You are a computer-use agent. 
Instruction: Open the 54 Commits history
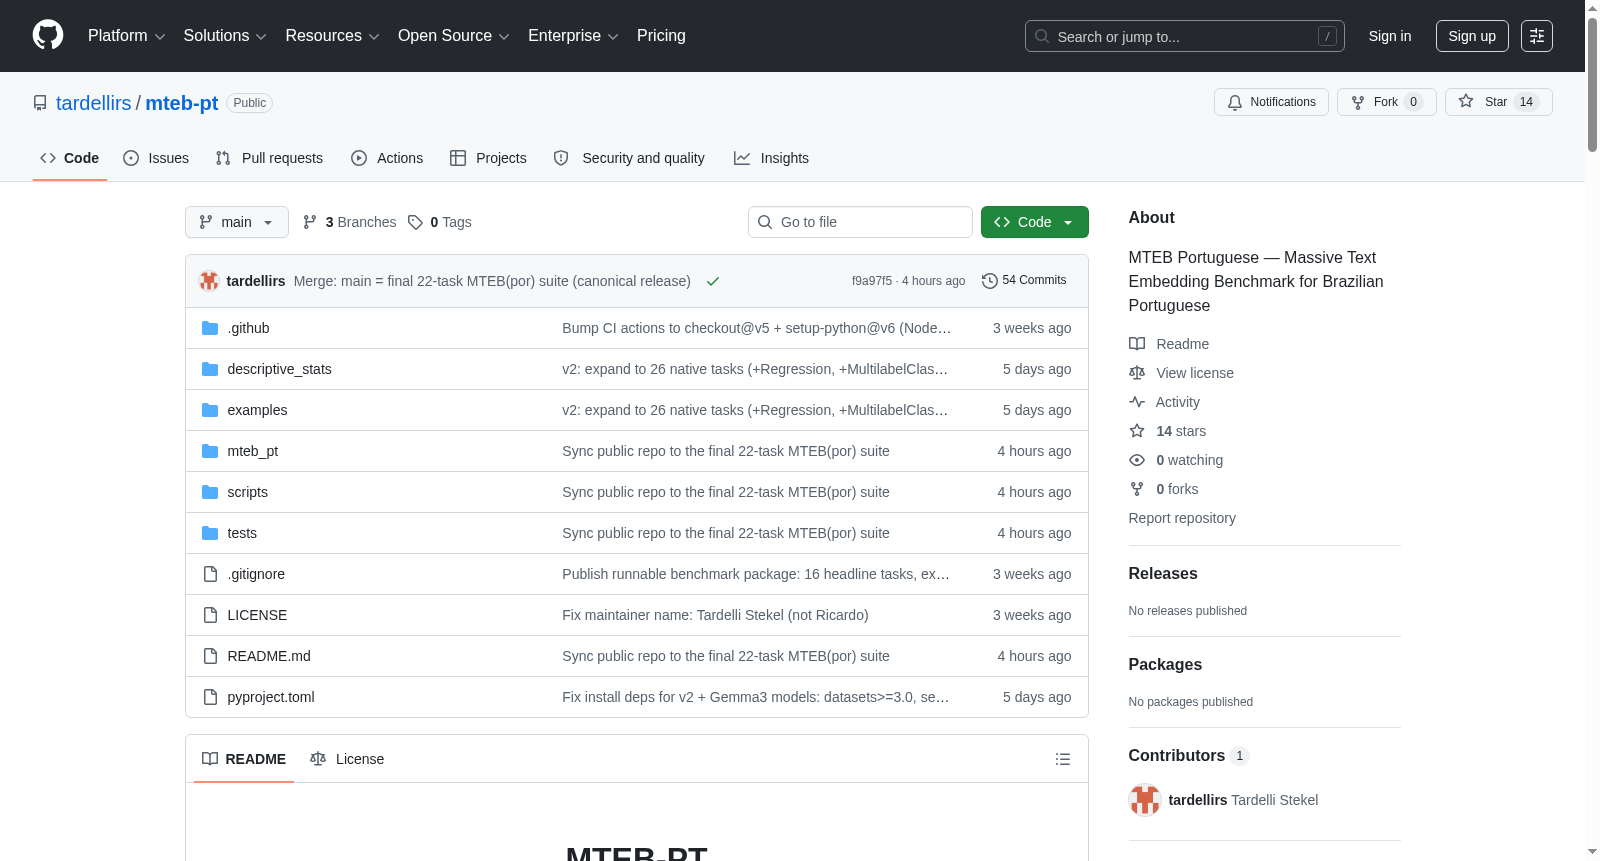coord(1024,281)
